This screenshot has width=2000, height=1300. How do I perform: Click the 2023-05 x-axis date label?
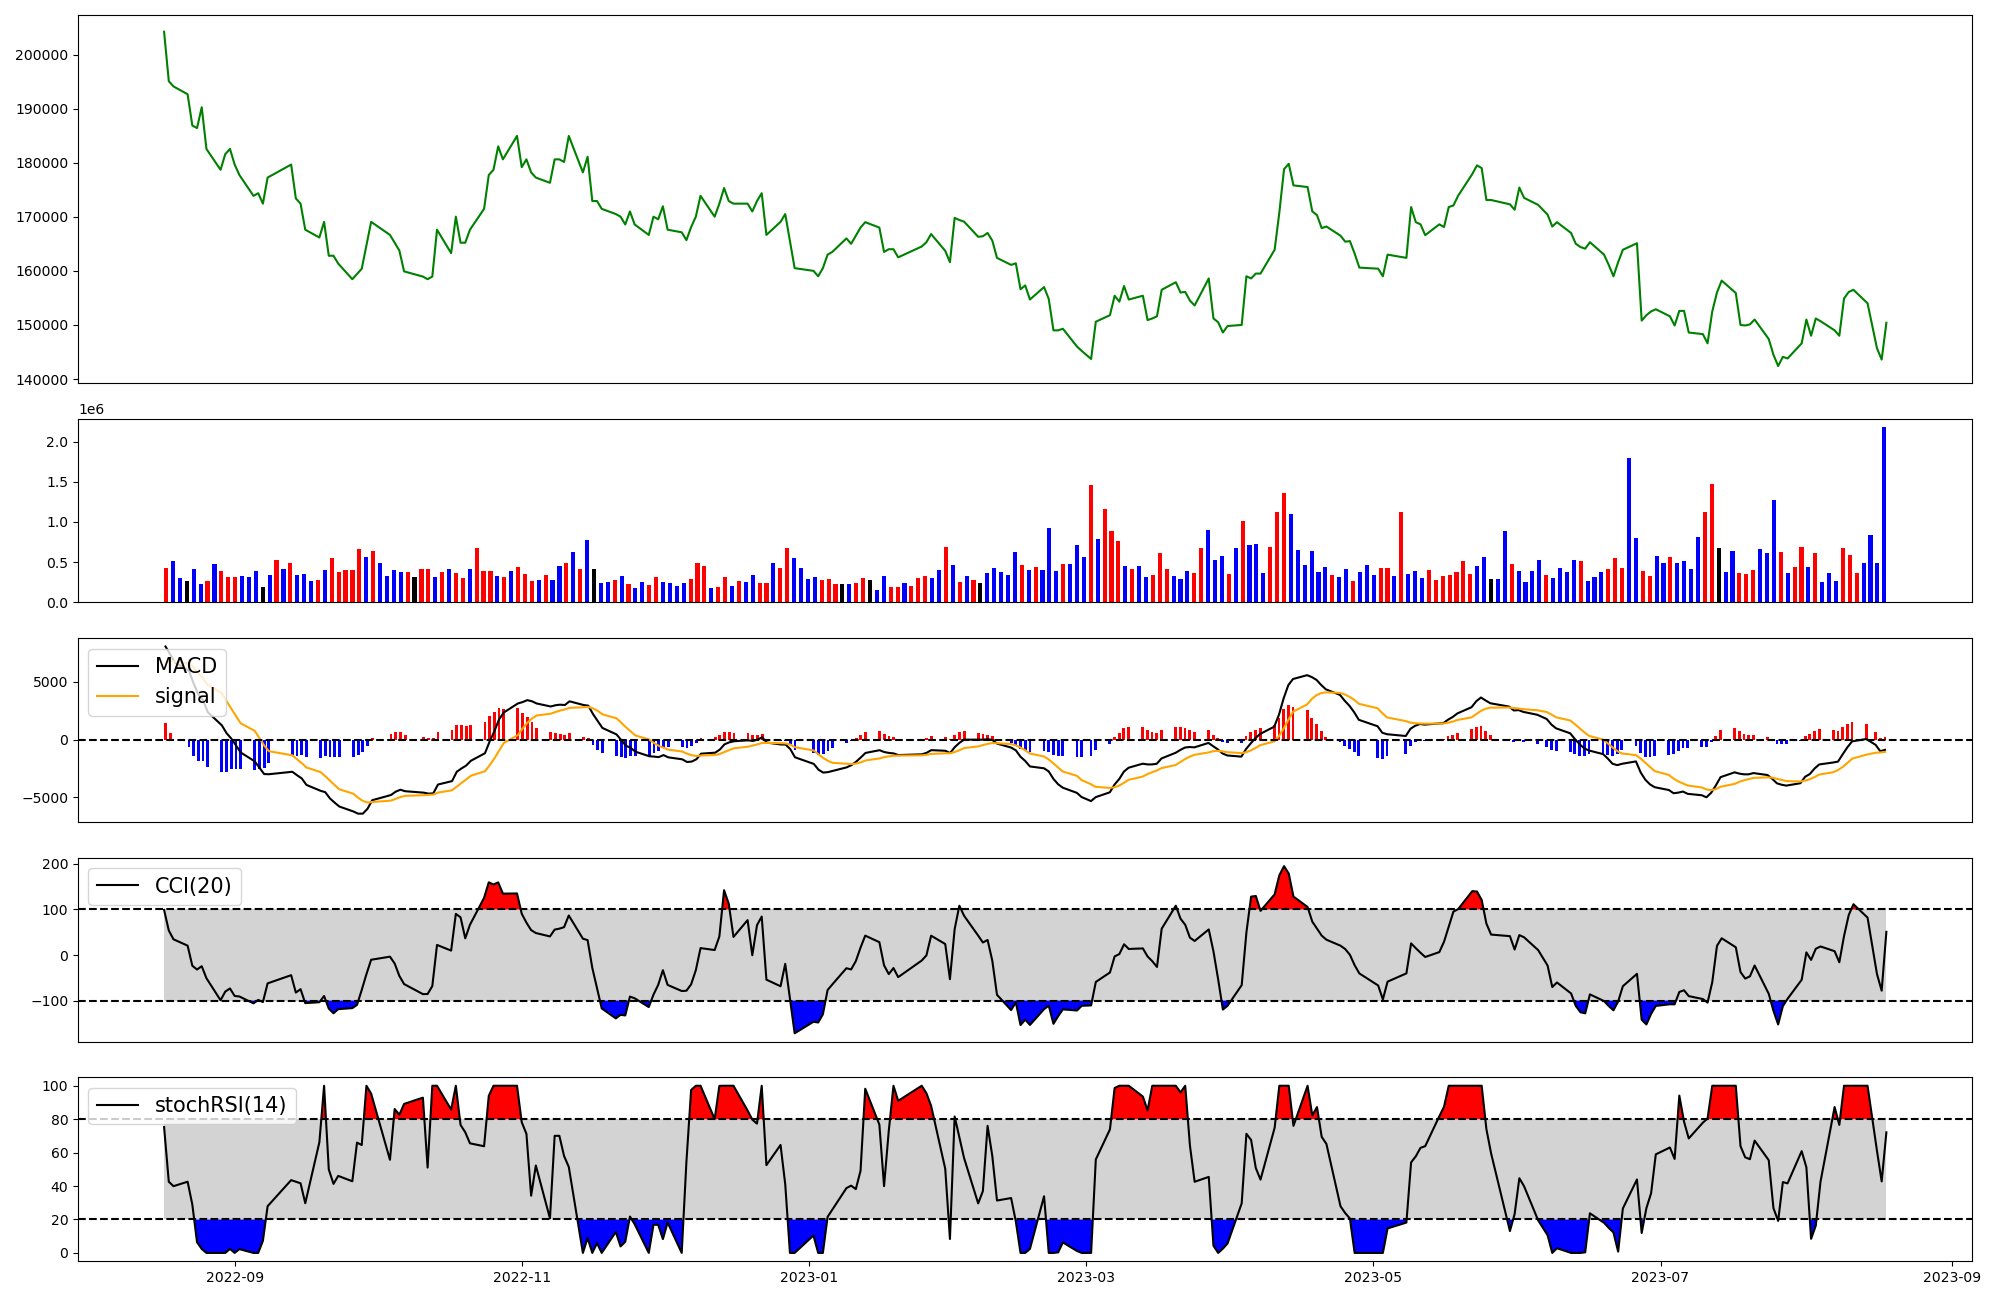[x=1372, y=1277]
